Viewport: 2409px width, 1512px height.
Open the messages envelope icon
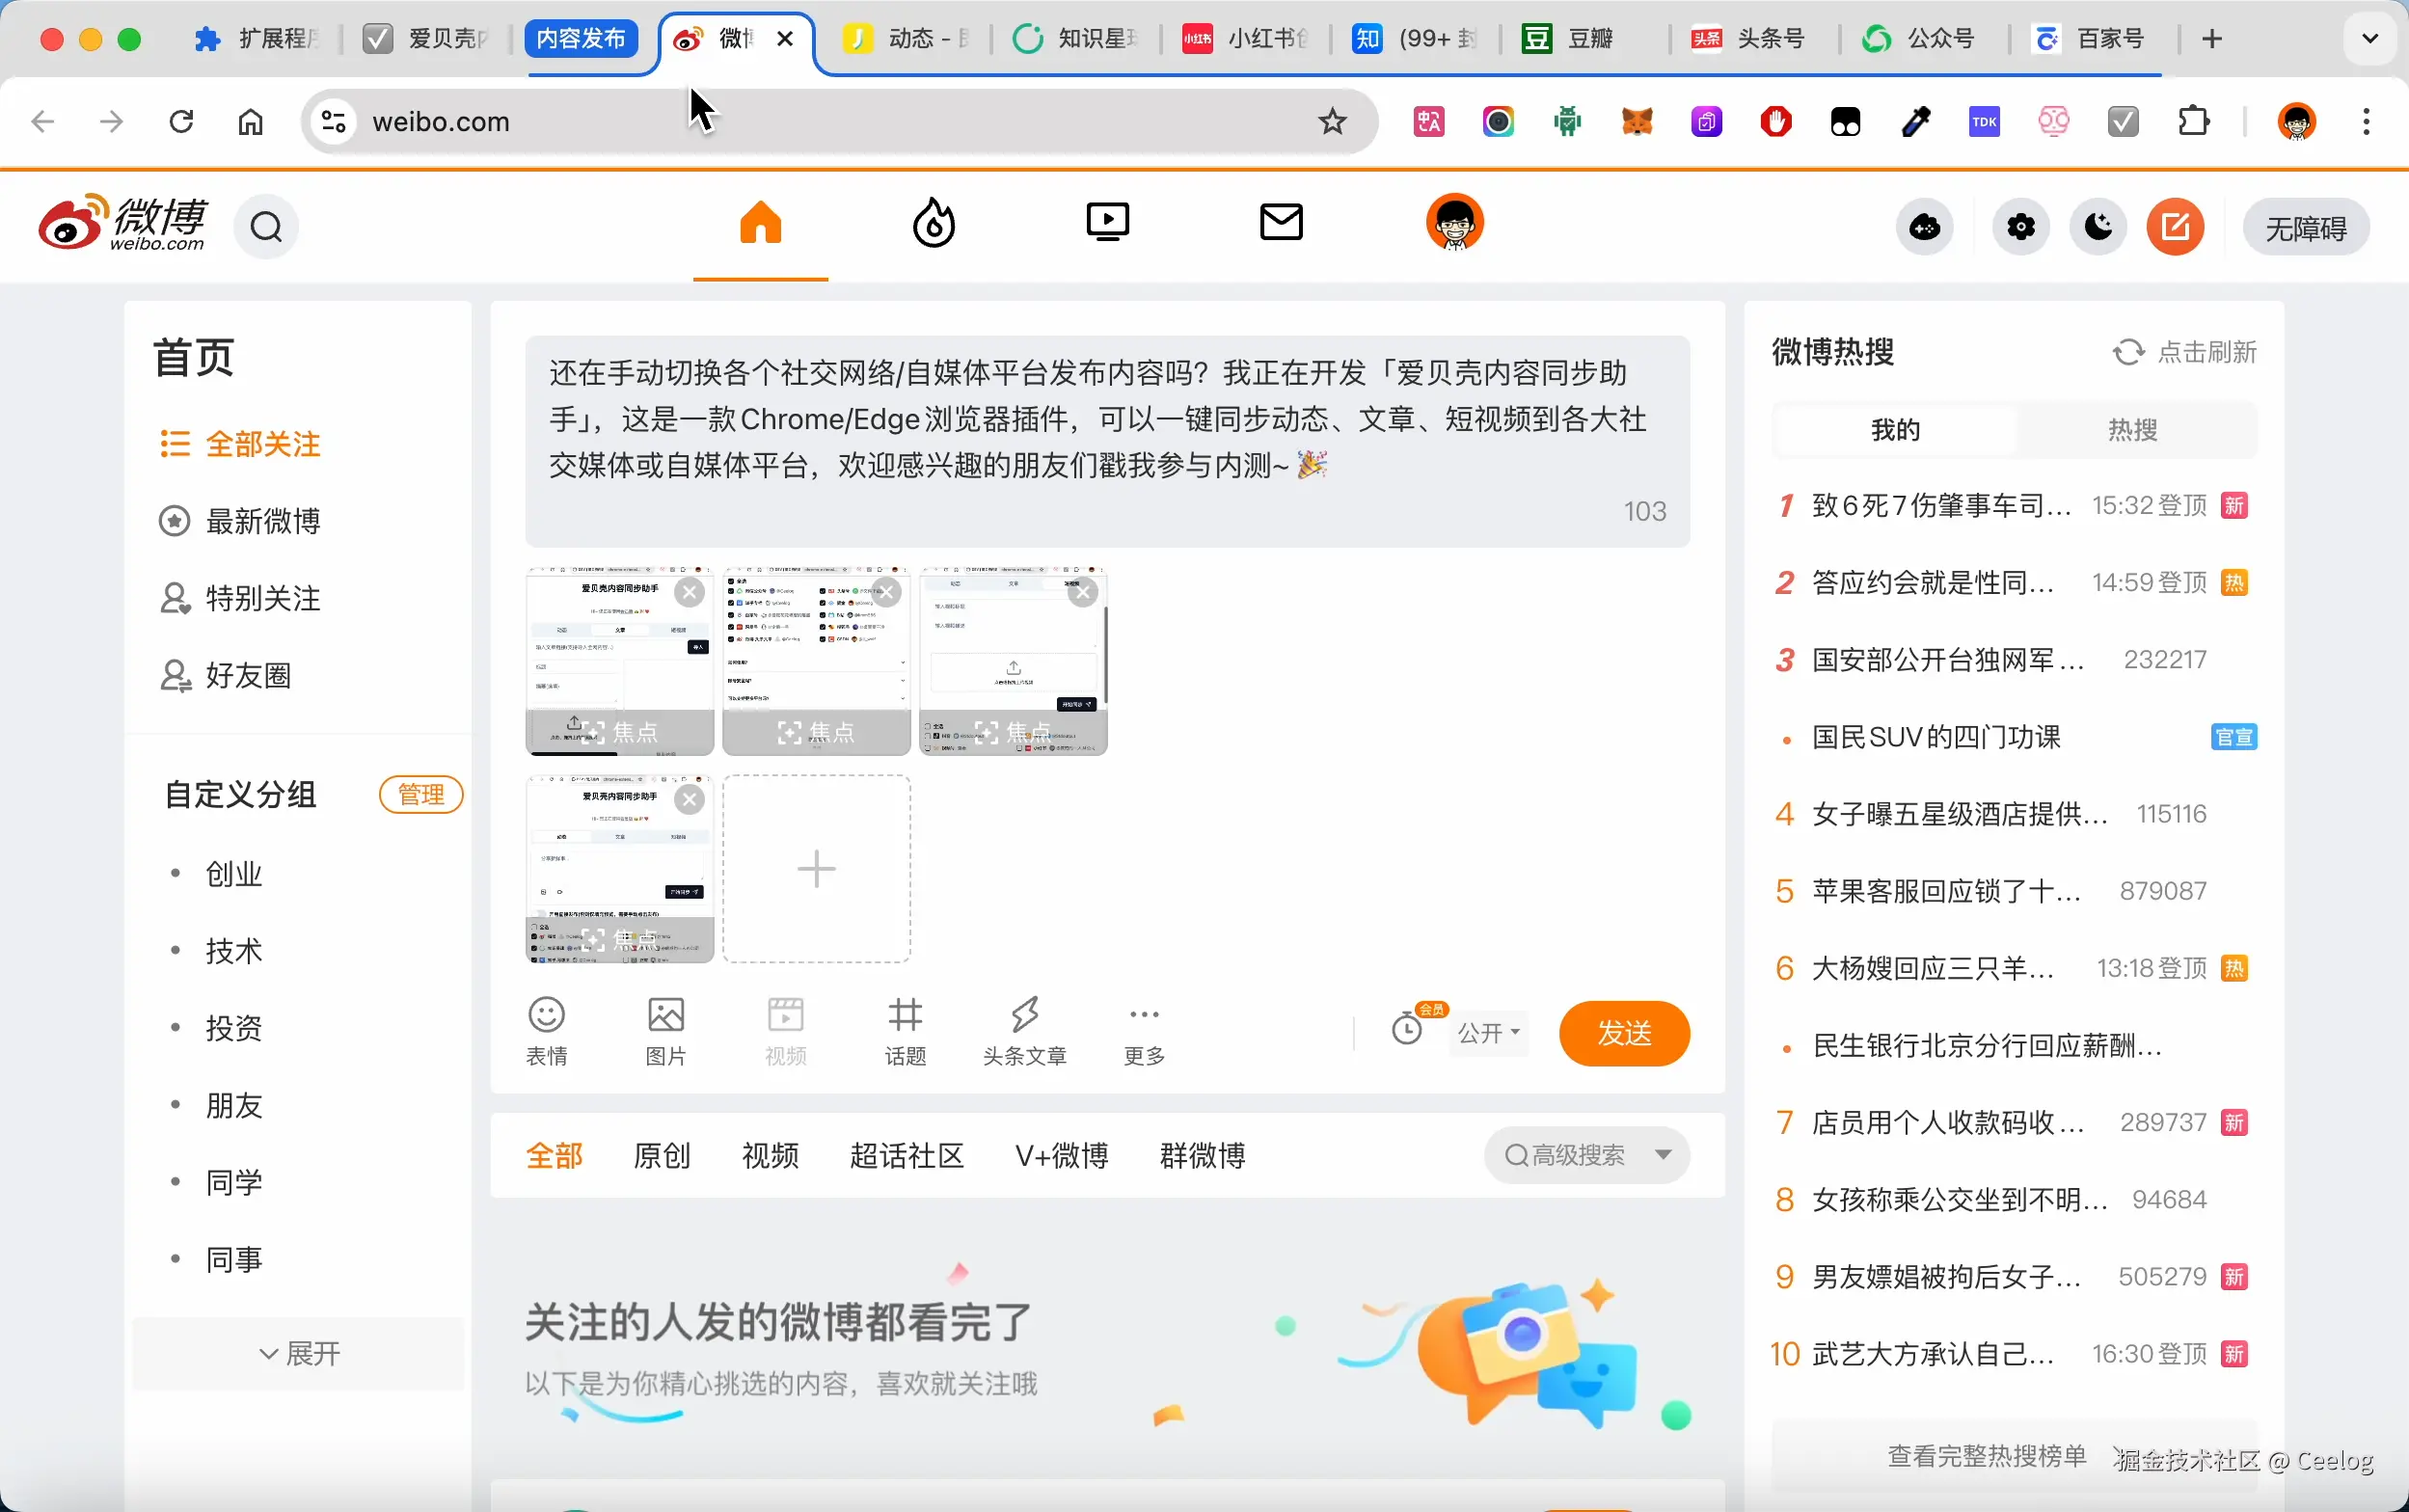coord(1281,223)
